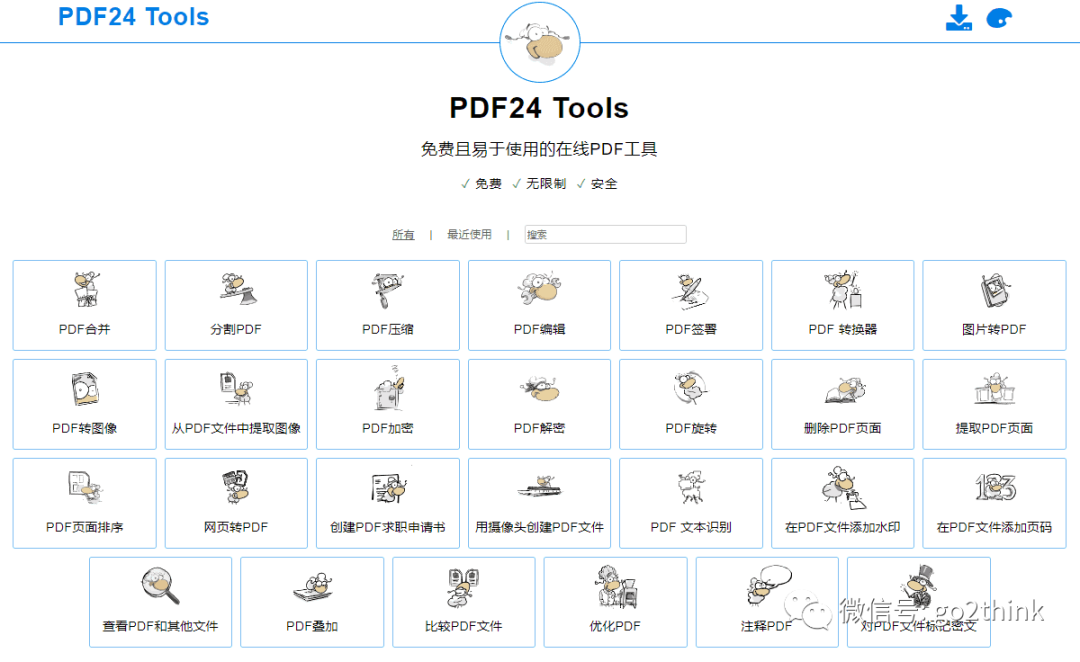Open the PDF叠加 tool card
Viewport: 1080px width, 662px height.
(x=312, y=602)
